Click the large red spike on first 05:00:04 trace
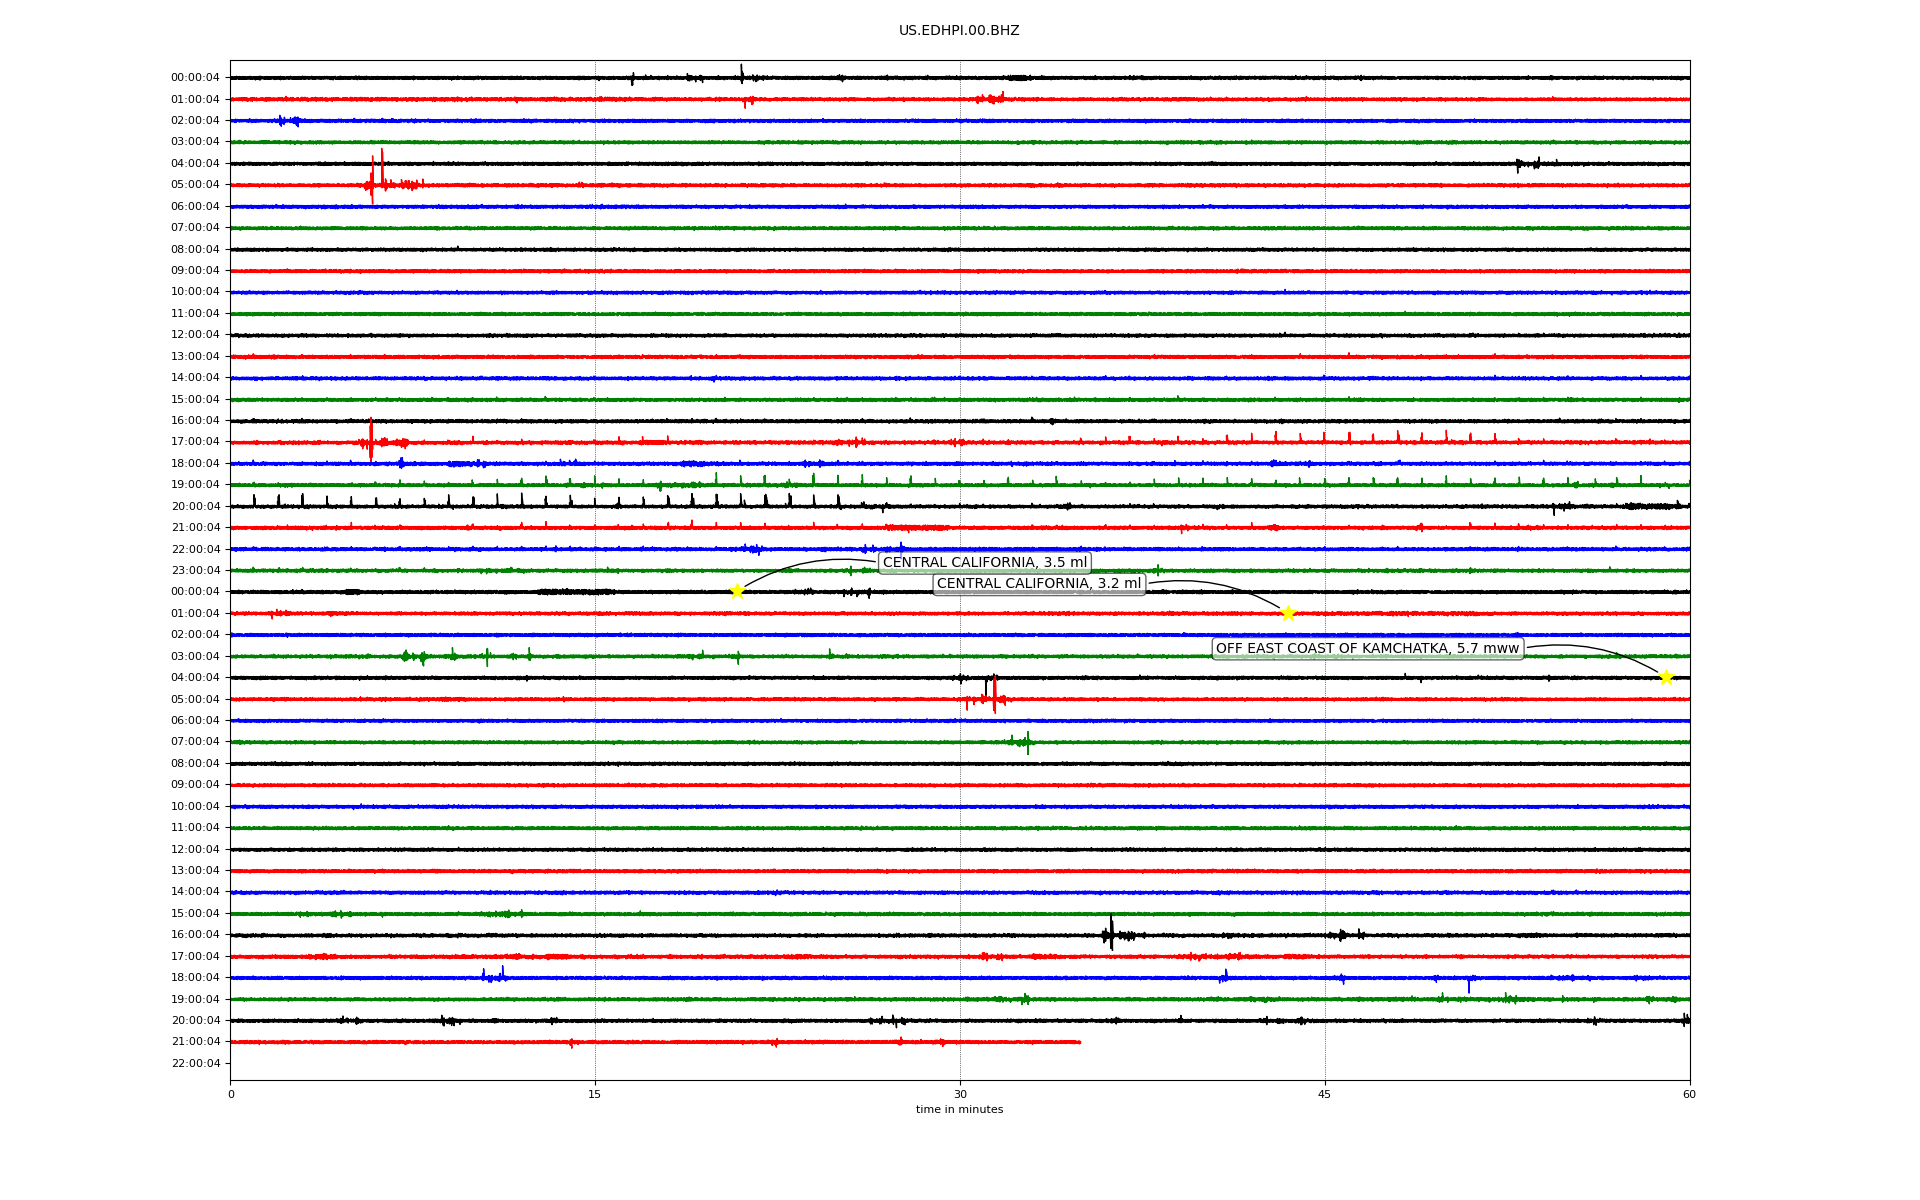The height and width of the screenshot is (1200, 1920). [373, 180]
